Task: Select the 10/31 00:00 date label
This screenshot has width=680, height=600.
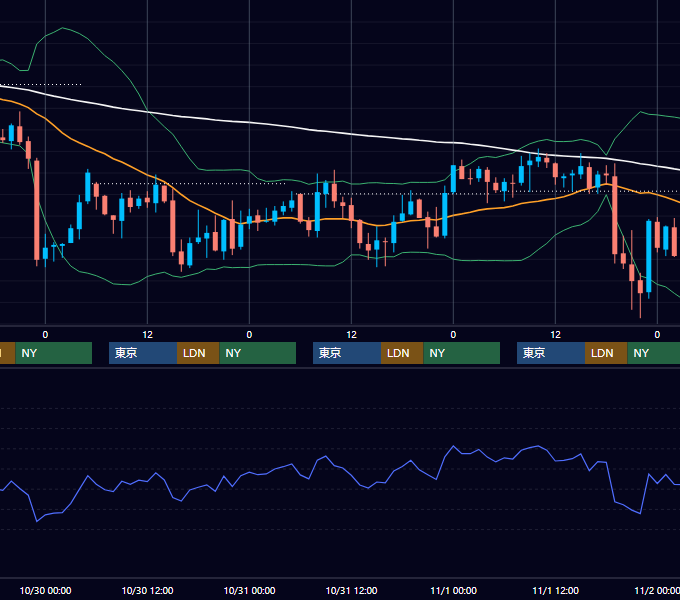Action: 249,590
